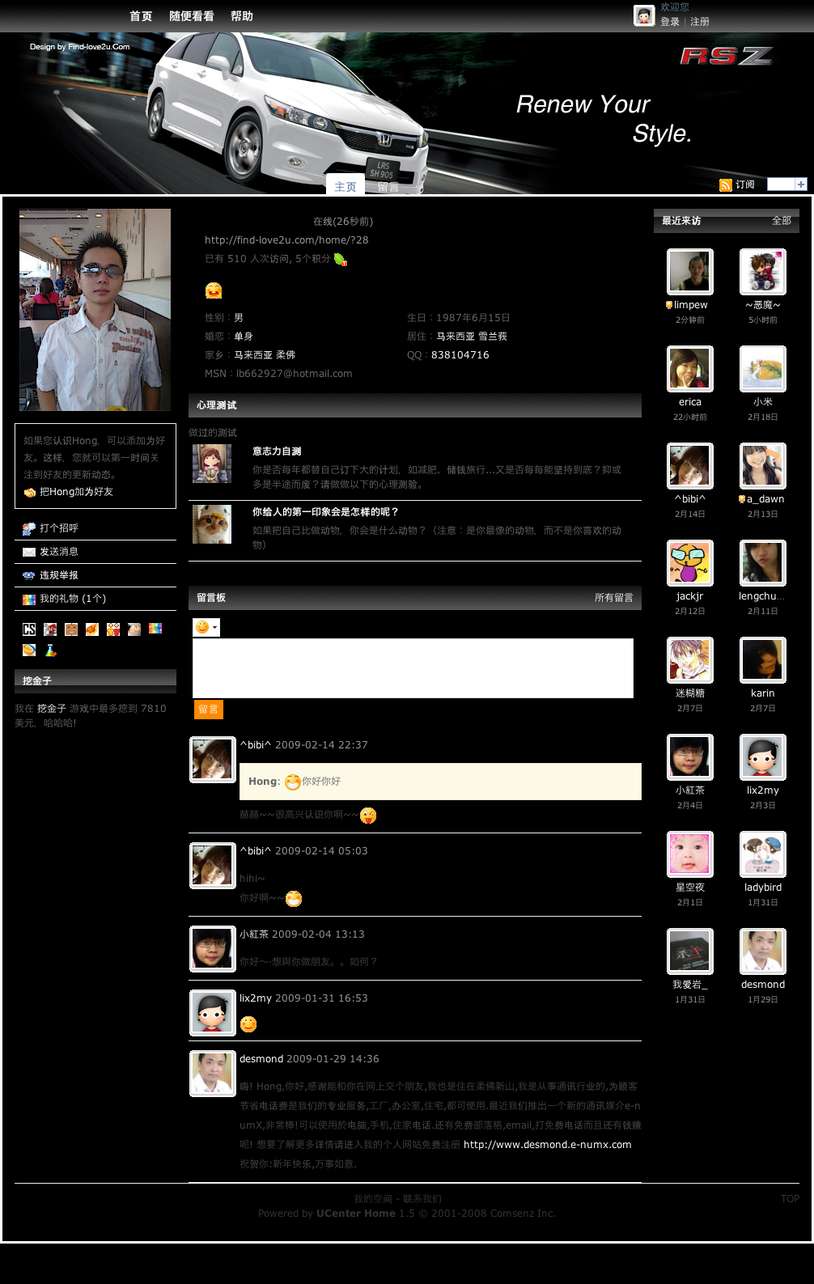The width and height of the screenshot is (814, 1284).
Task: Open 小米 visitor avatar
Action: click(x=763, y=369)
